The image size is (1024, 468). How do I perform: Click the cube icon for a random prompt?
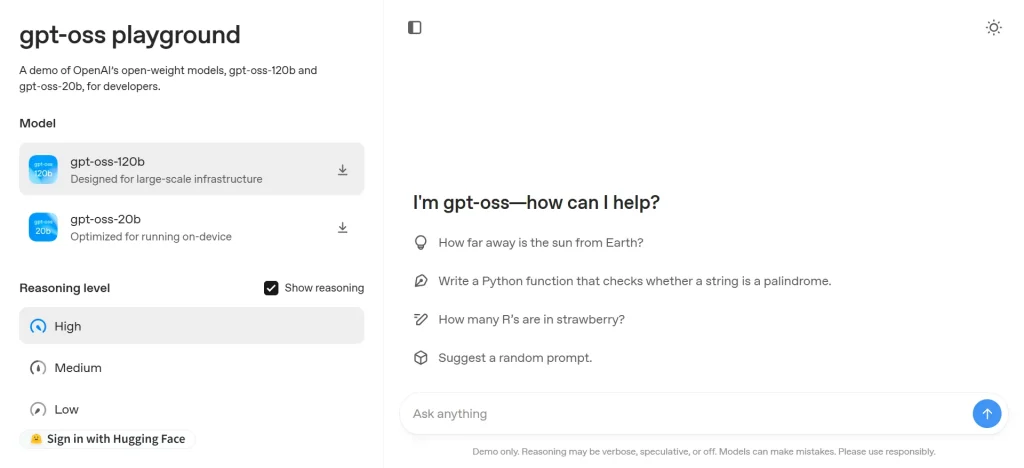[421, 358]
